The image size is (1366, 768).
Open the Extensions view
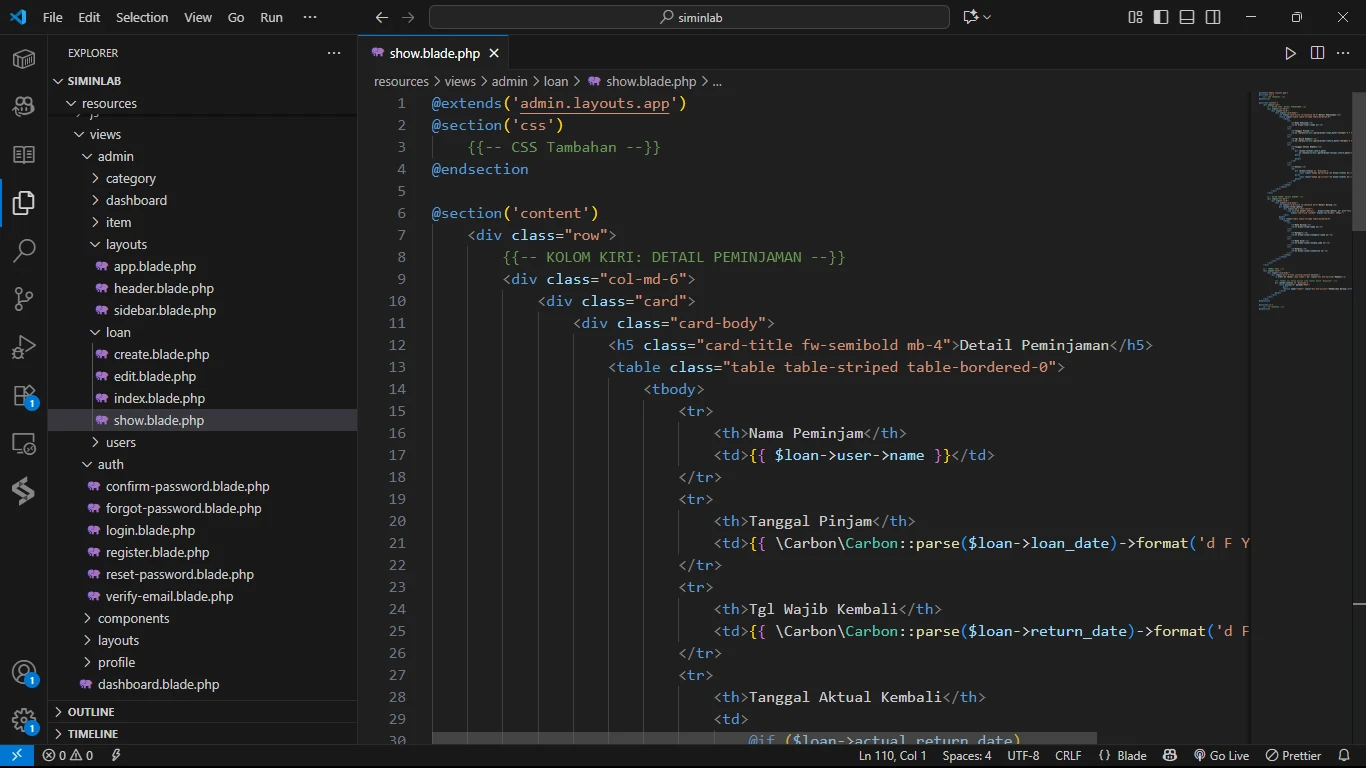pyautogui.click(x=24, y=395)
